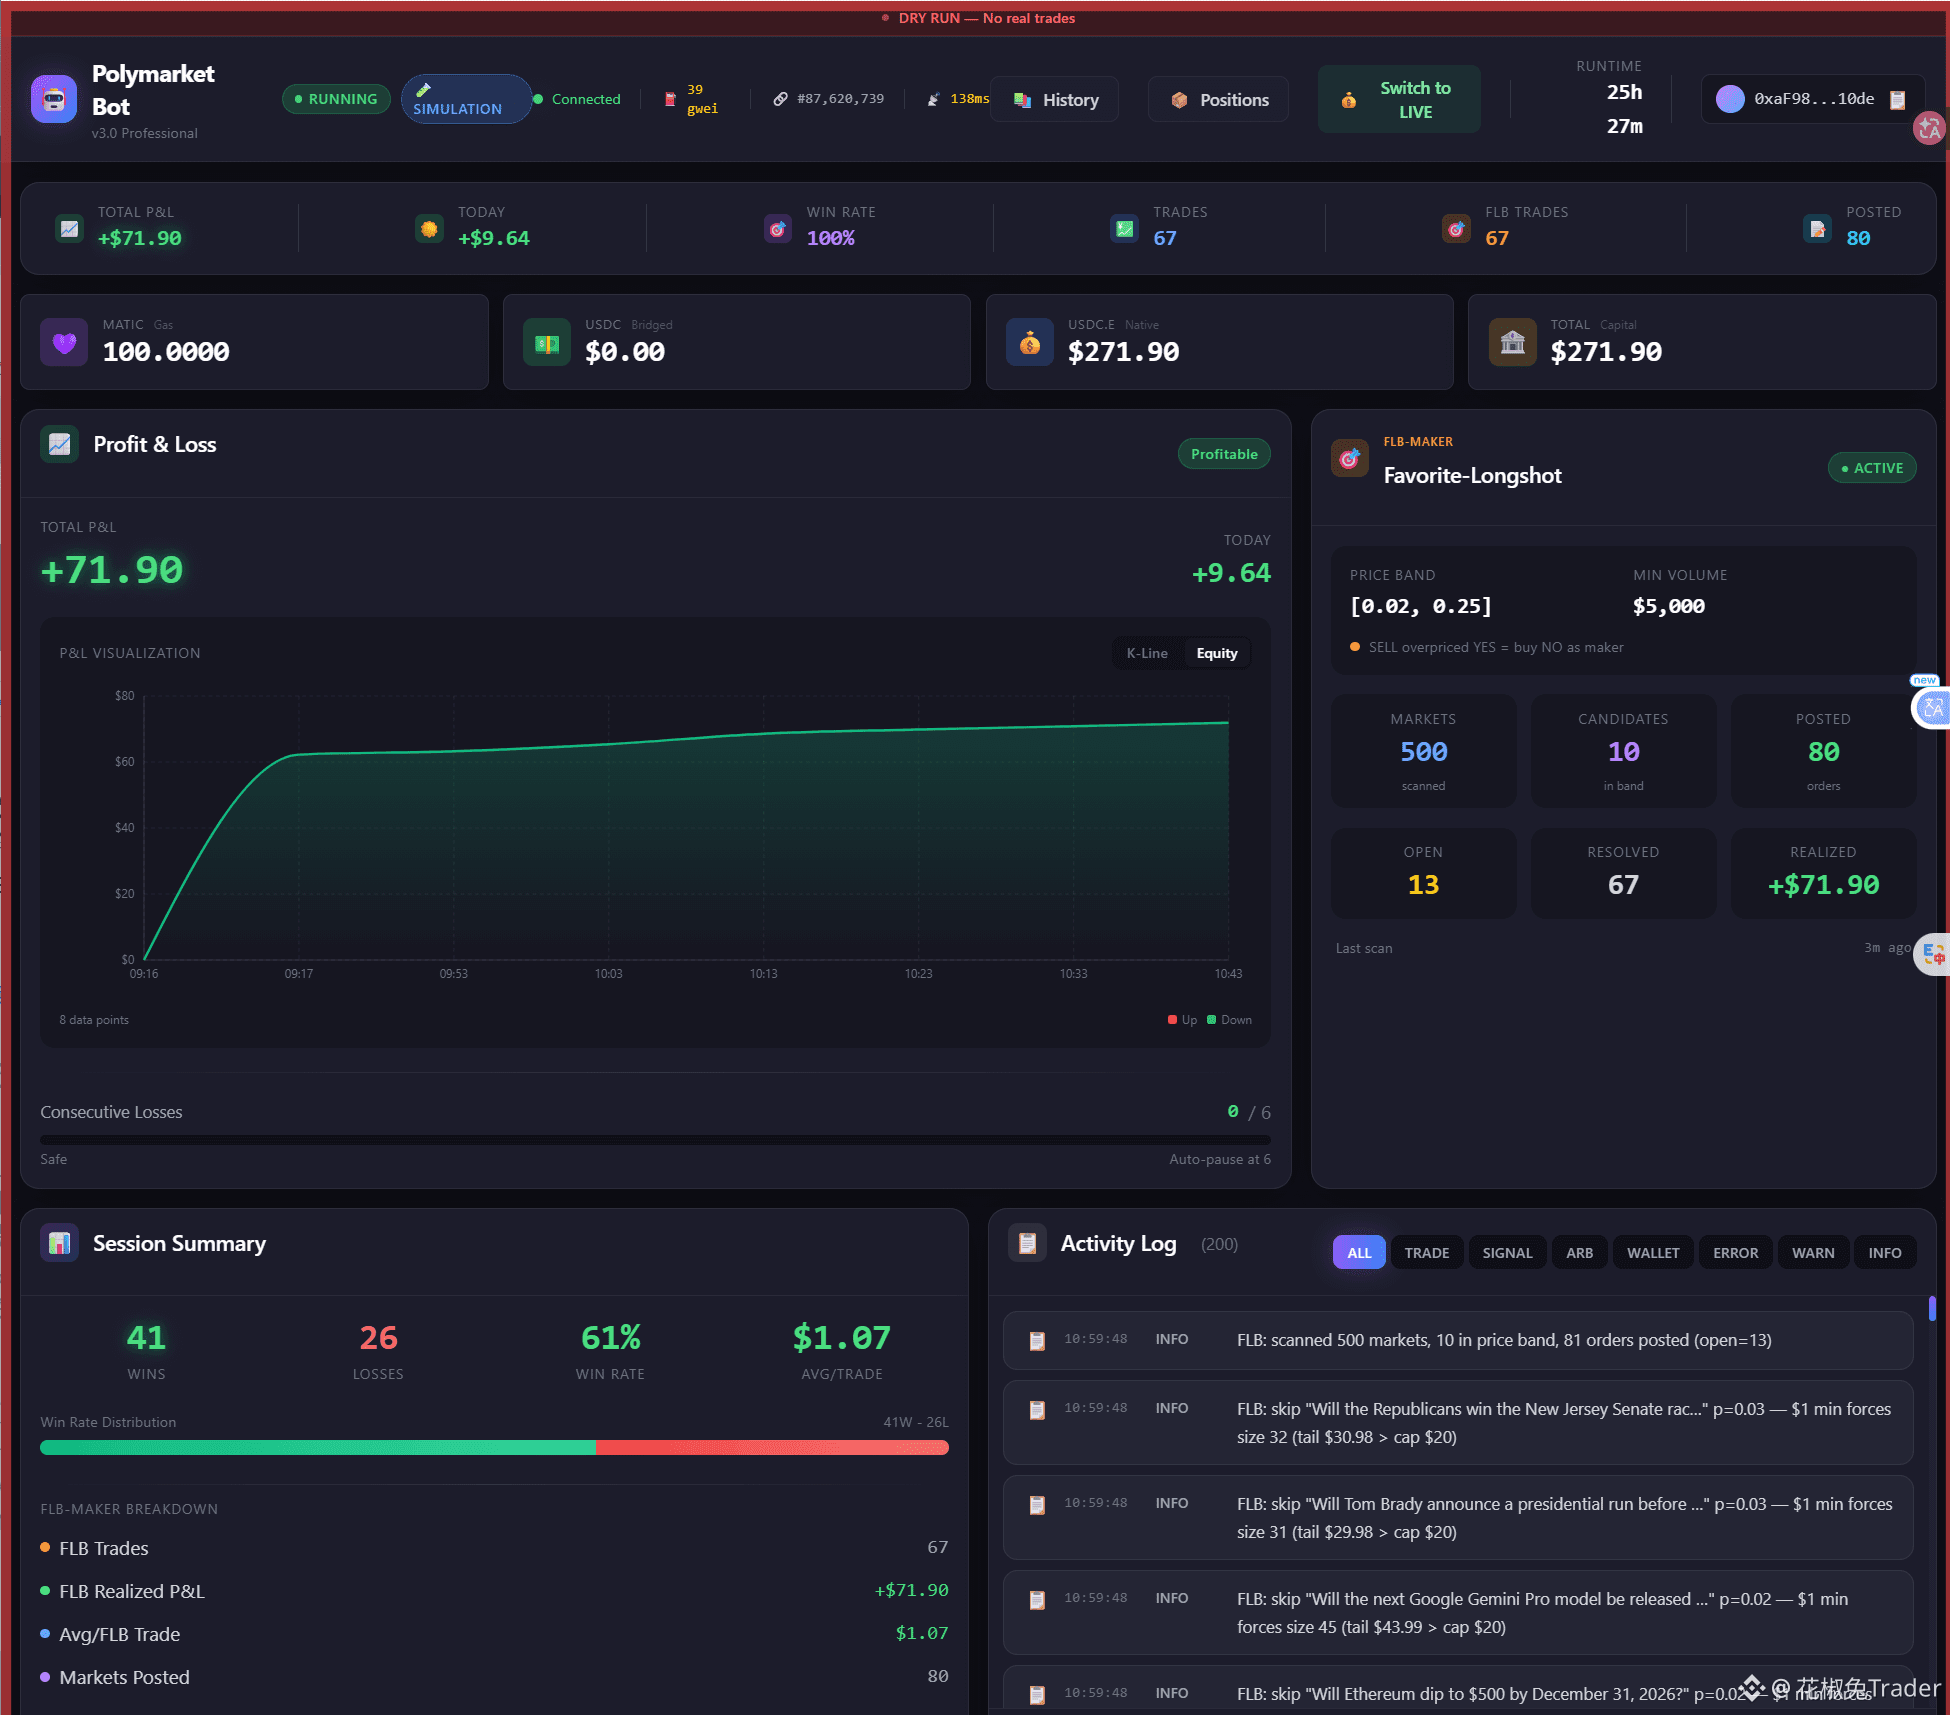Click log entry about New Jersey Senate race
Viewport: 1950px width, 1715px height.
[1458, 1423]
